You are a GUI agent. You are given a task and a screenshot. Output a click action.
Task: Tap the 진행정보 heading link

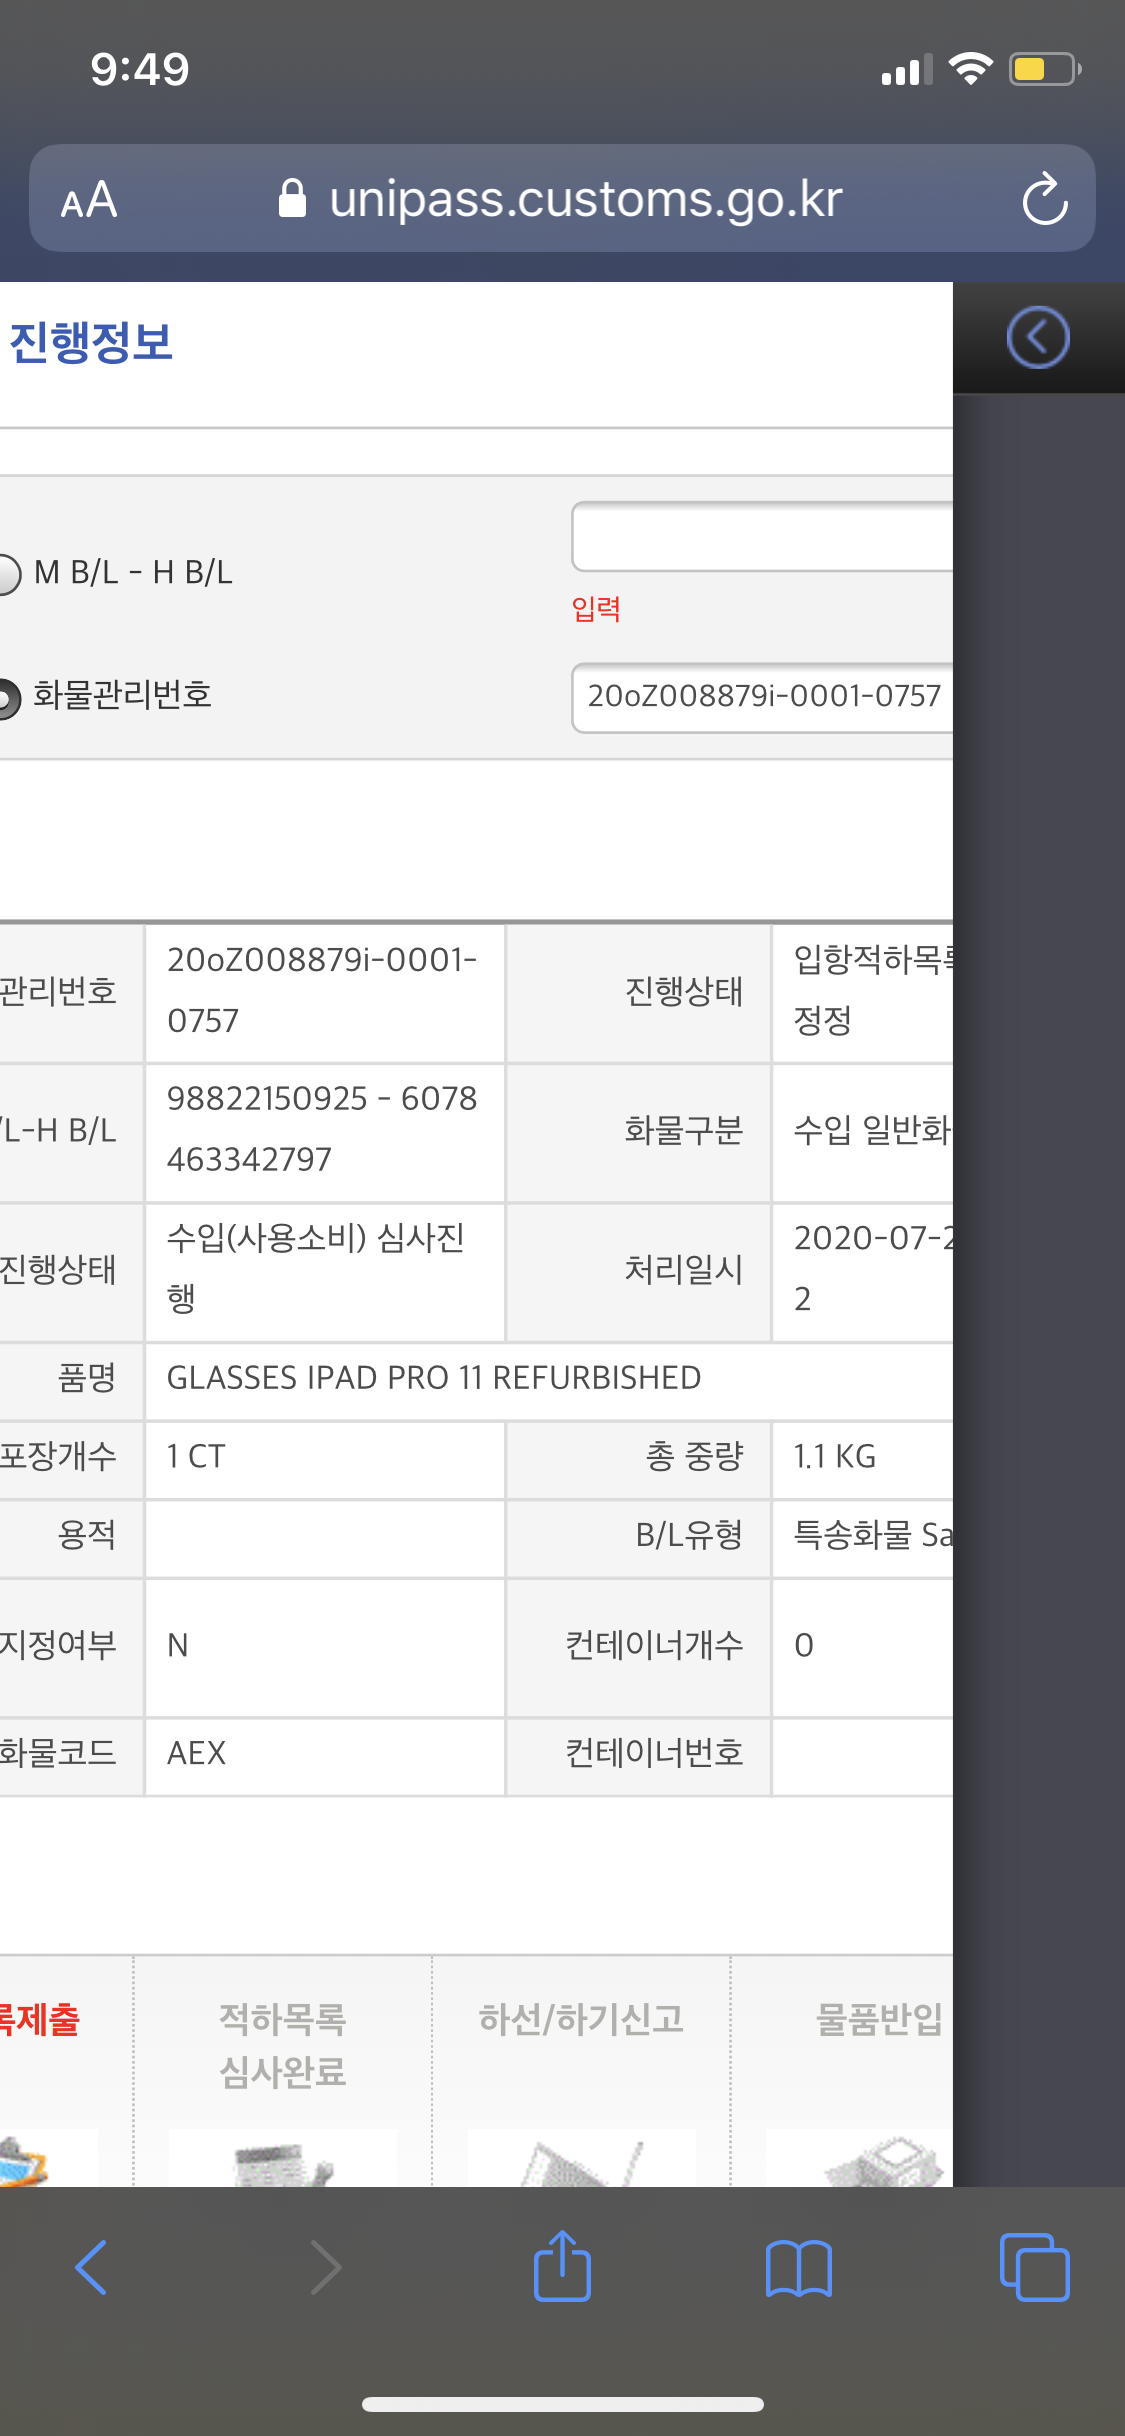pos(91,342)
